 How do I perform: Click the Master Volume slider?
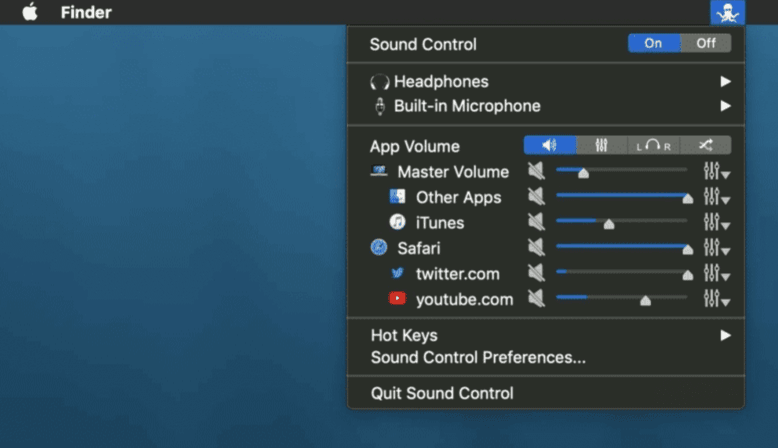coord(622,171)
